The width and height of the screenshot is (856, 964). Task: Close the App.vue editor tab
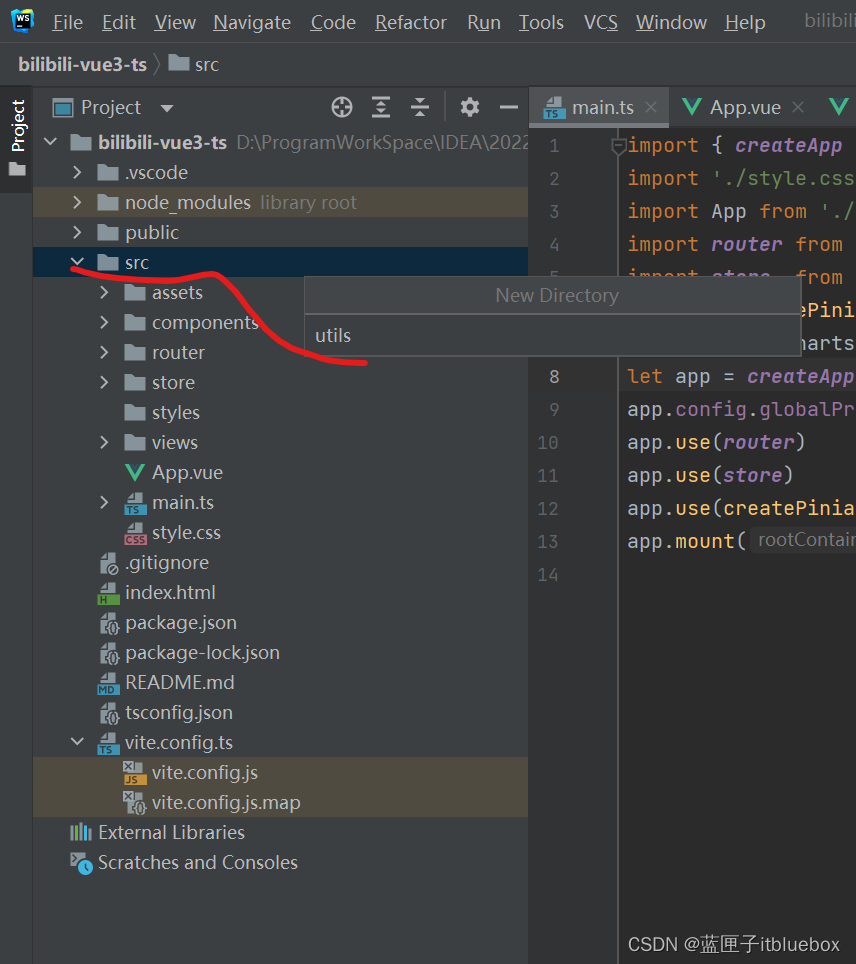pyautogui.click(x=799, y=108)
